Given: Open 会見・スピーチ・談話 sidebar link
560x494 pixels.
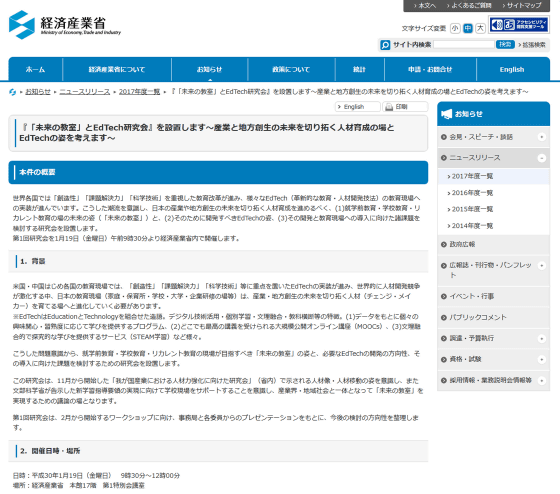Looking at the screenshot, I should [x=481, y=137].
